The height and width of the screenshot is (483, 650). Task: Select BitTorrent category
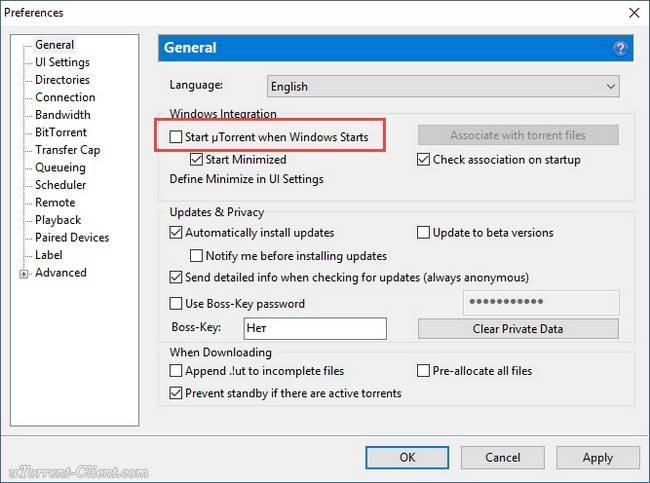[61, 132]
